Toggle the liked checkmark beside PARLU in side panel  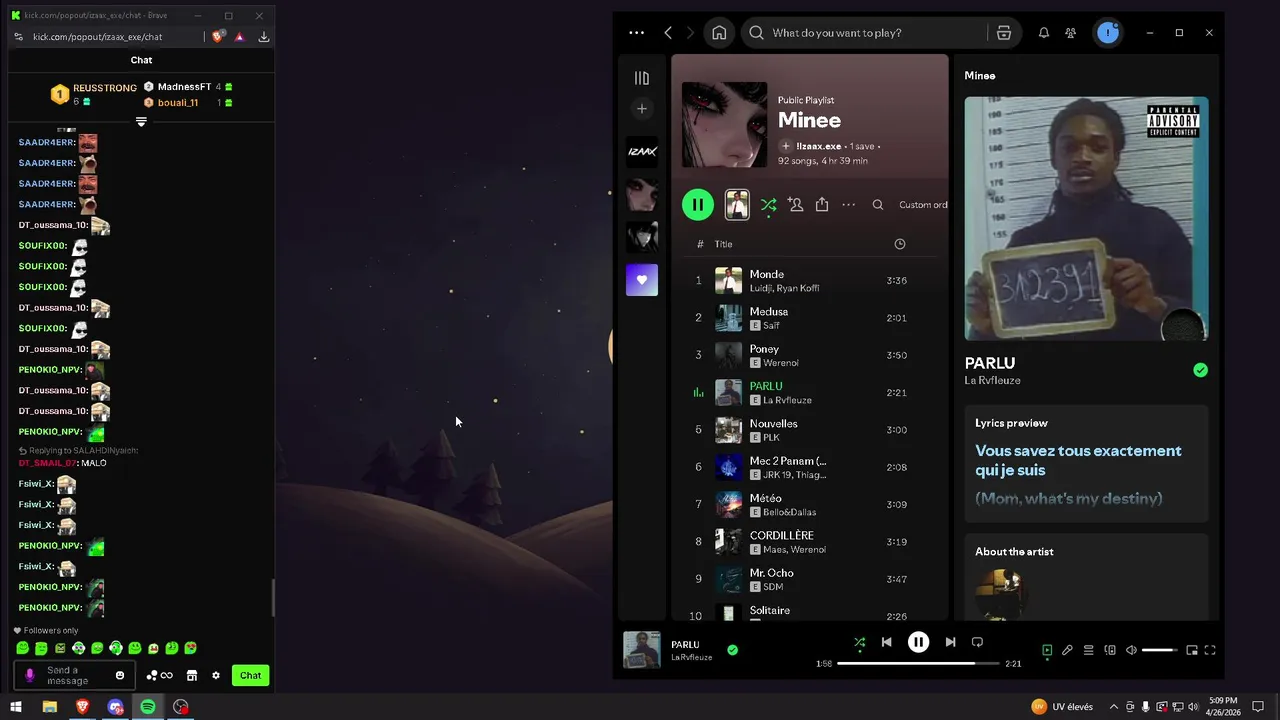[x=1200, y=370]
